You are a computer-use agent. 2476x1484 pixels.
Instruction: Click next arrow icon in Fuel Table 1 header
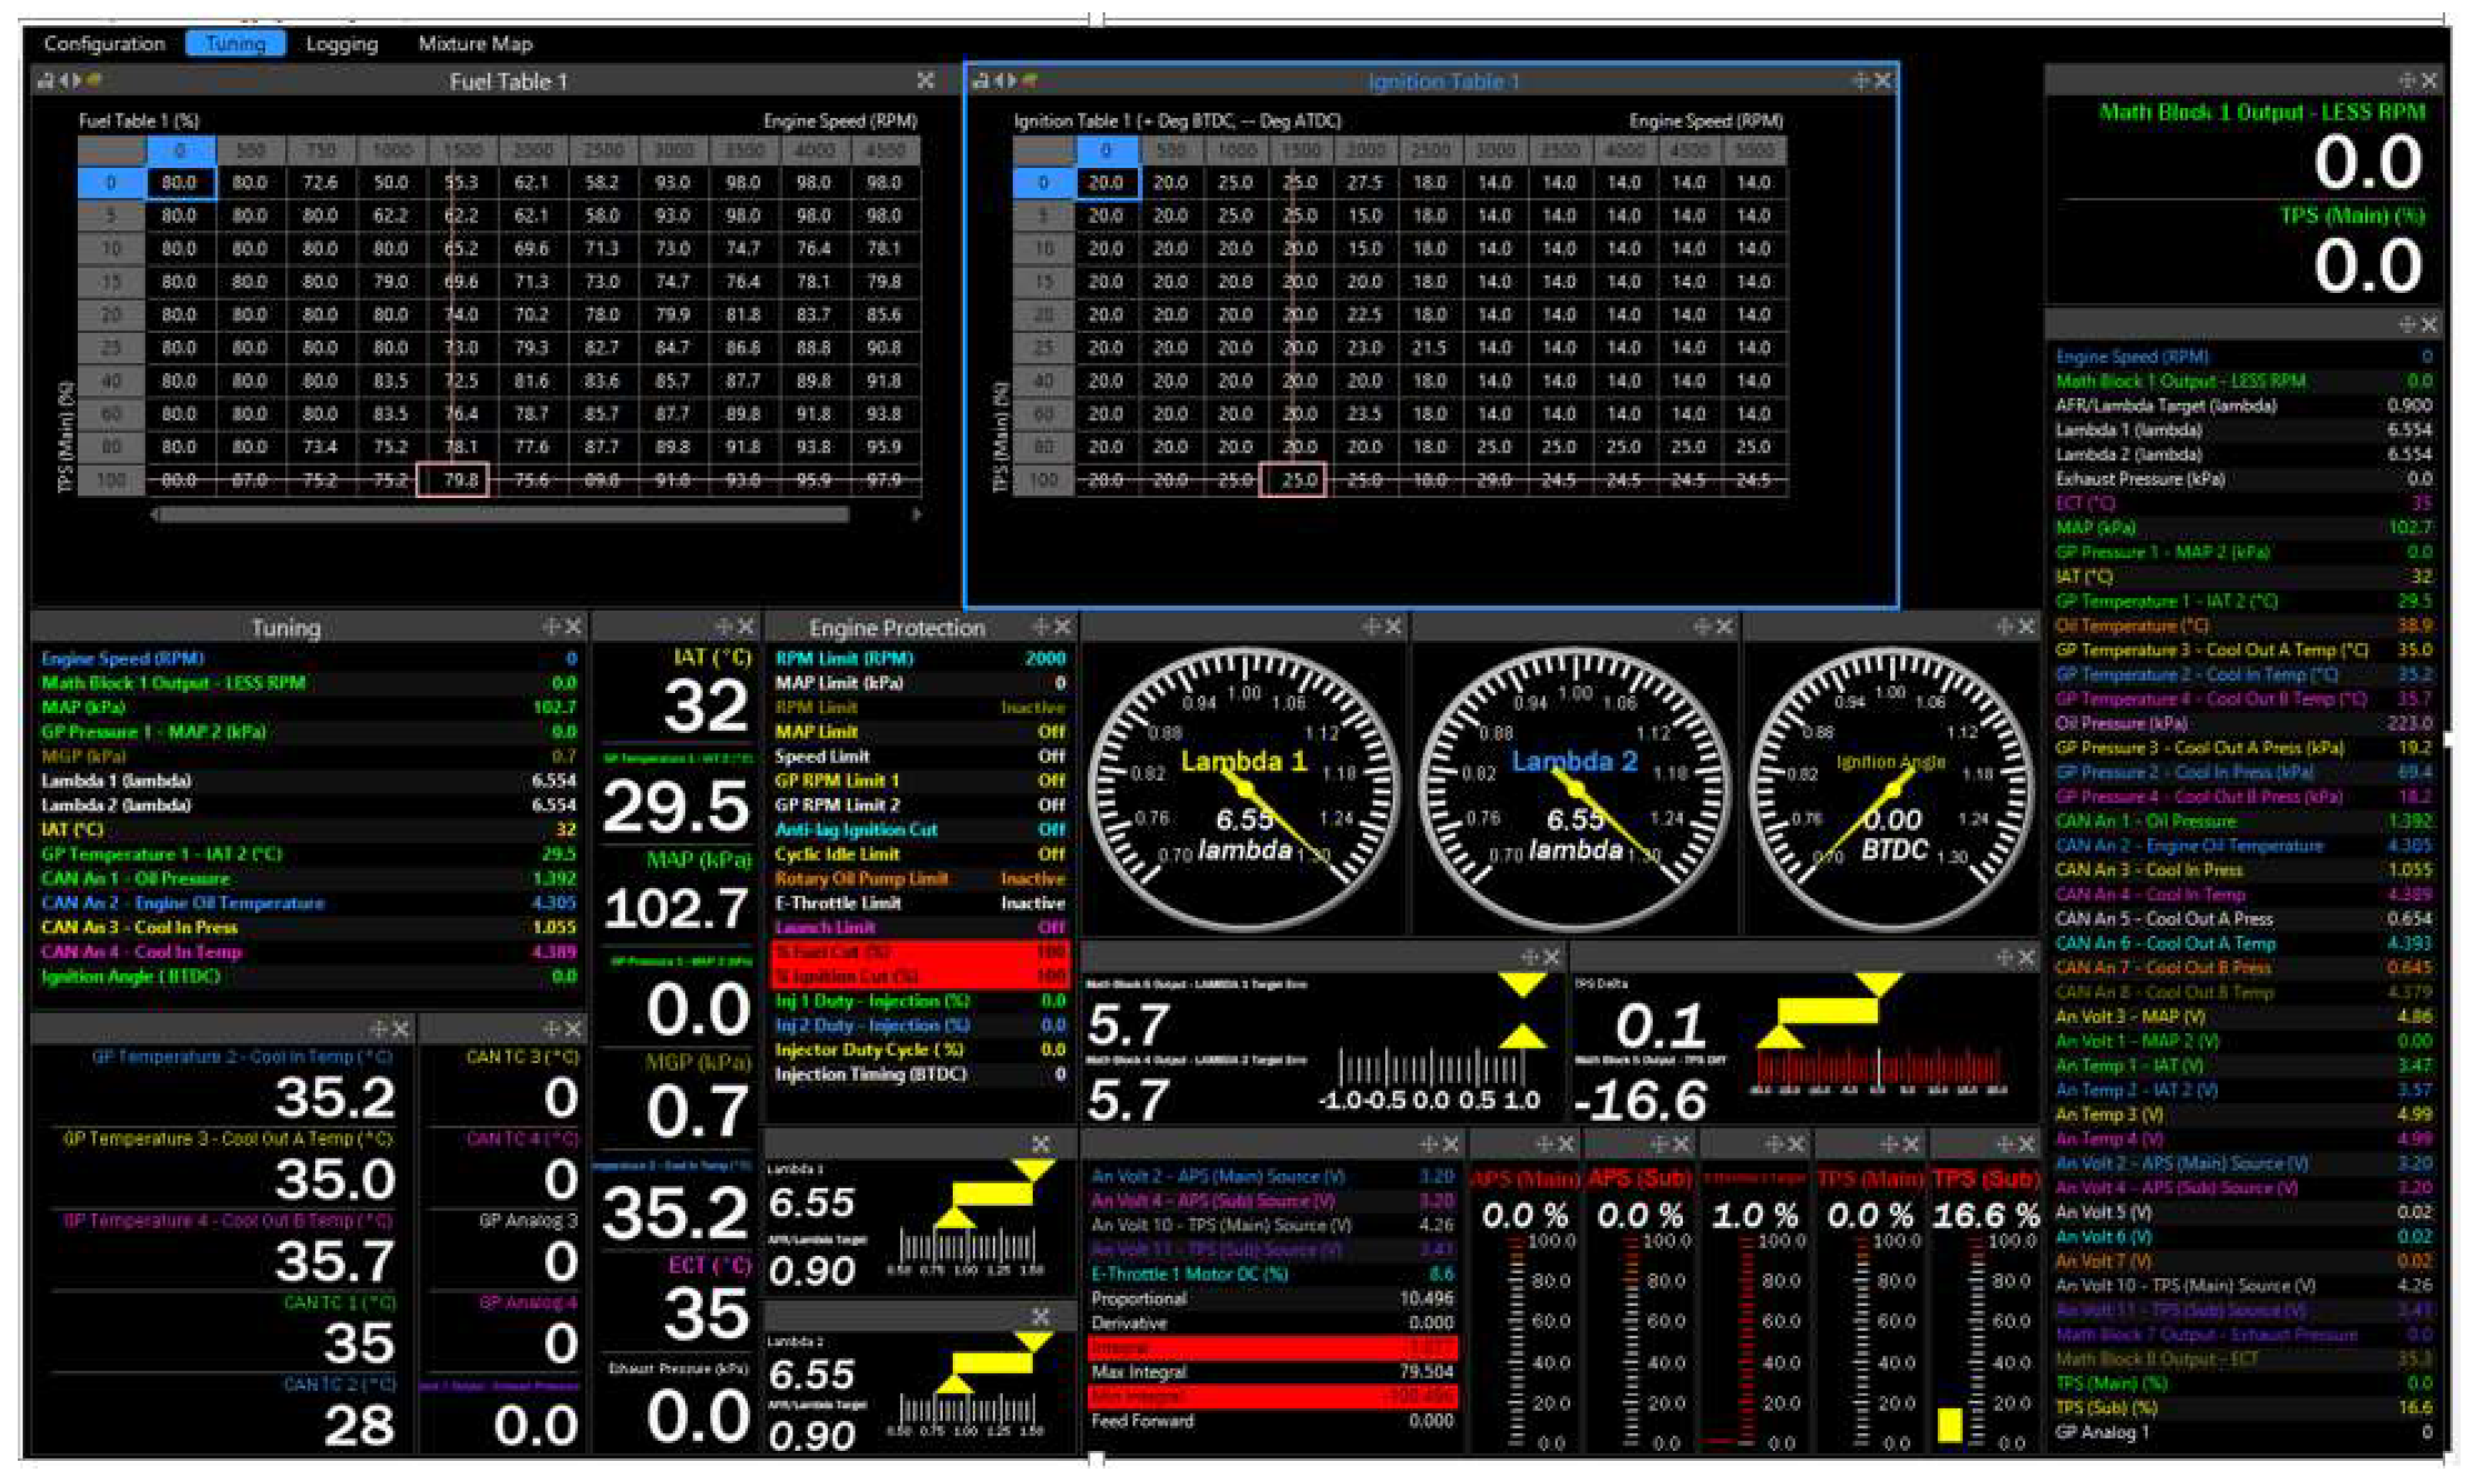pyautogui.click(x=76, y=81)
